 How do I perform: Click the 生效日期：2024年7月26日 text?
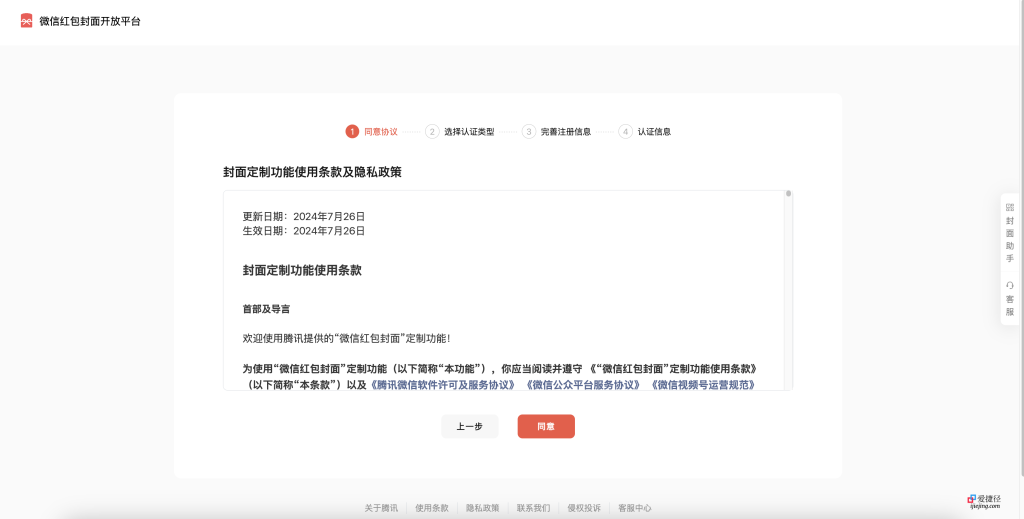click(304, 231)
